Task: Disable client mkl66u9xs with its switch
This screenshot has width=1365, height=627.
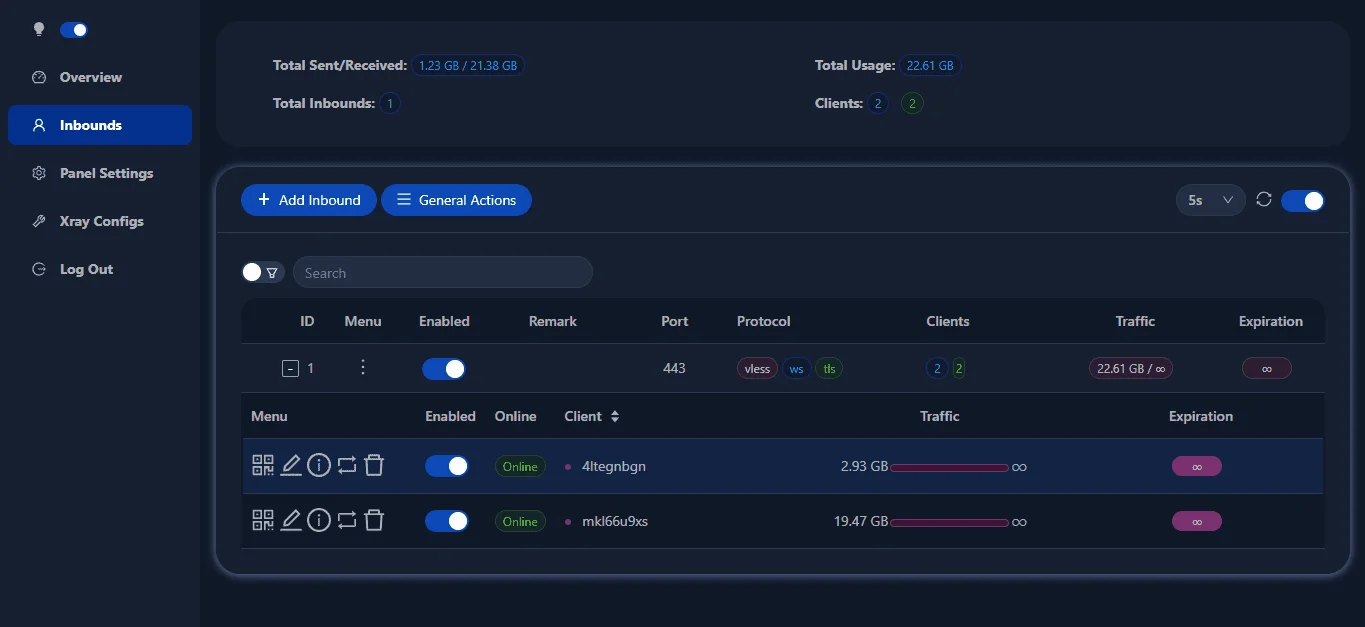Action: pos(447,521)
